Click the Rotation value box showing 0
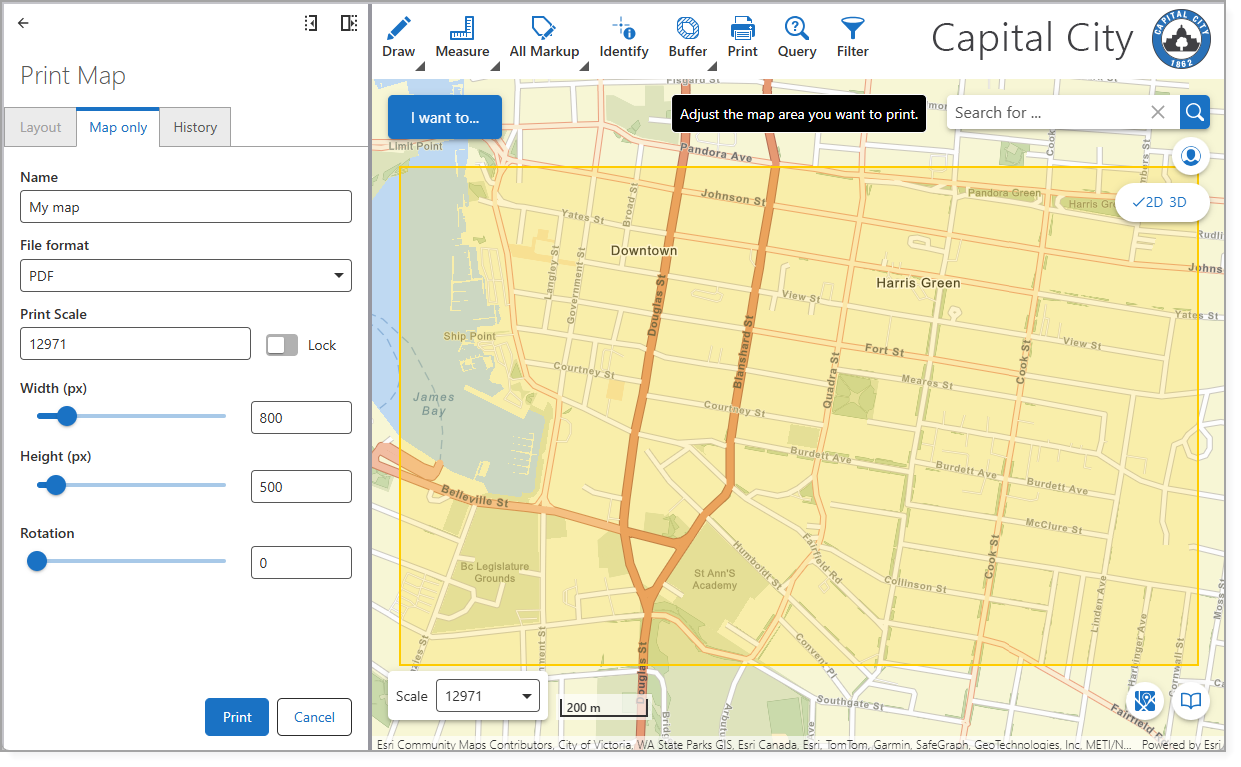The height and width of the screenshot is (767, 1241). pos(301,563)
